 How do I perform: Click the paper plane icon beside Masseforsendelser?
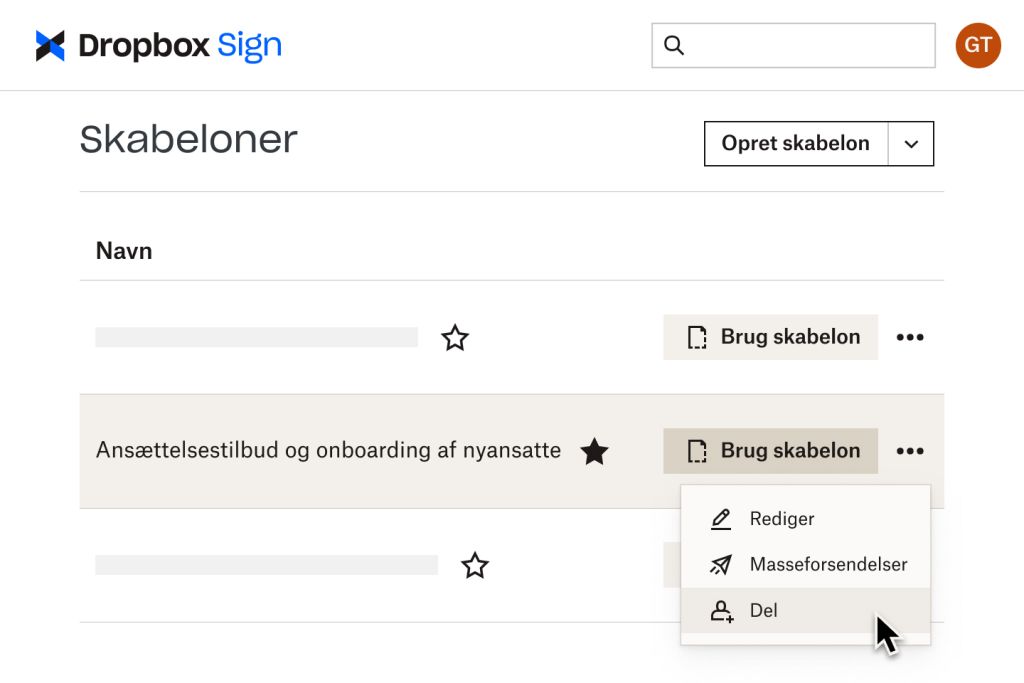click(x=720, y=564)
